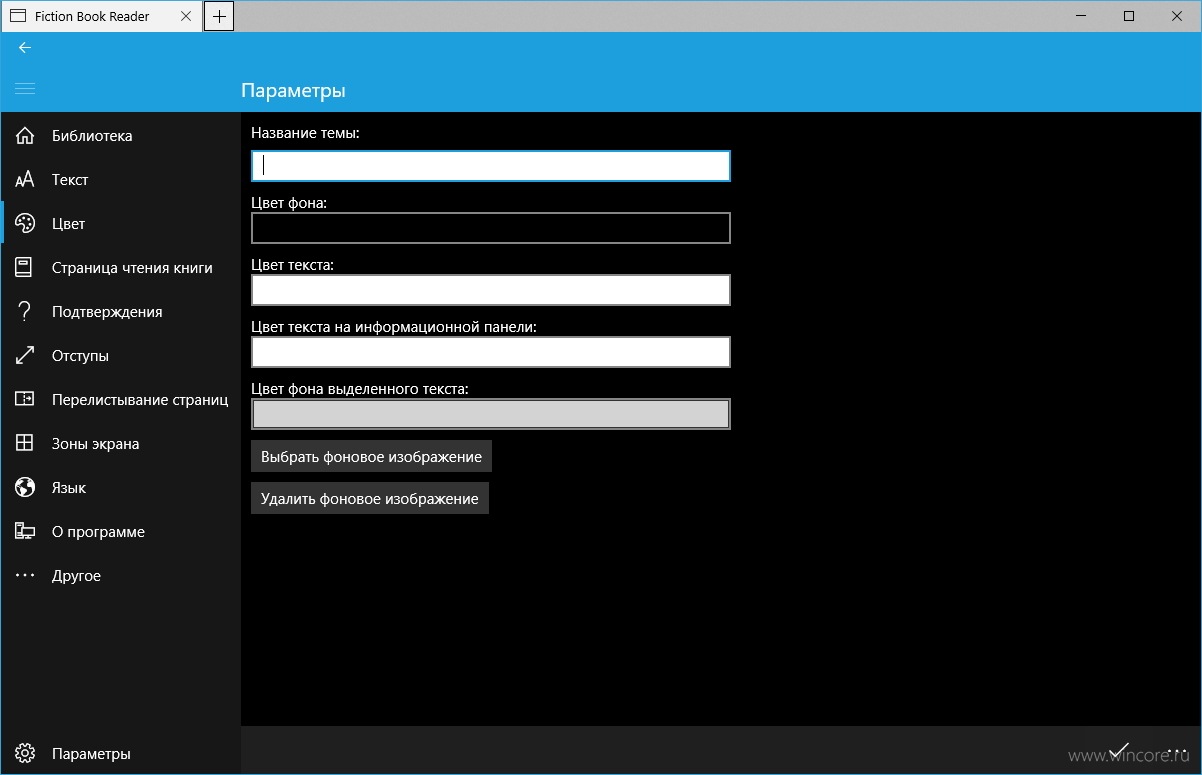Click the palette icon beside Цвет
Viewport: 1202px width, 775px height.
coord(25,224)
